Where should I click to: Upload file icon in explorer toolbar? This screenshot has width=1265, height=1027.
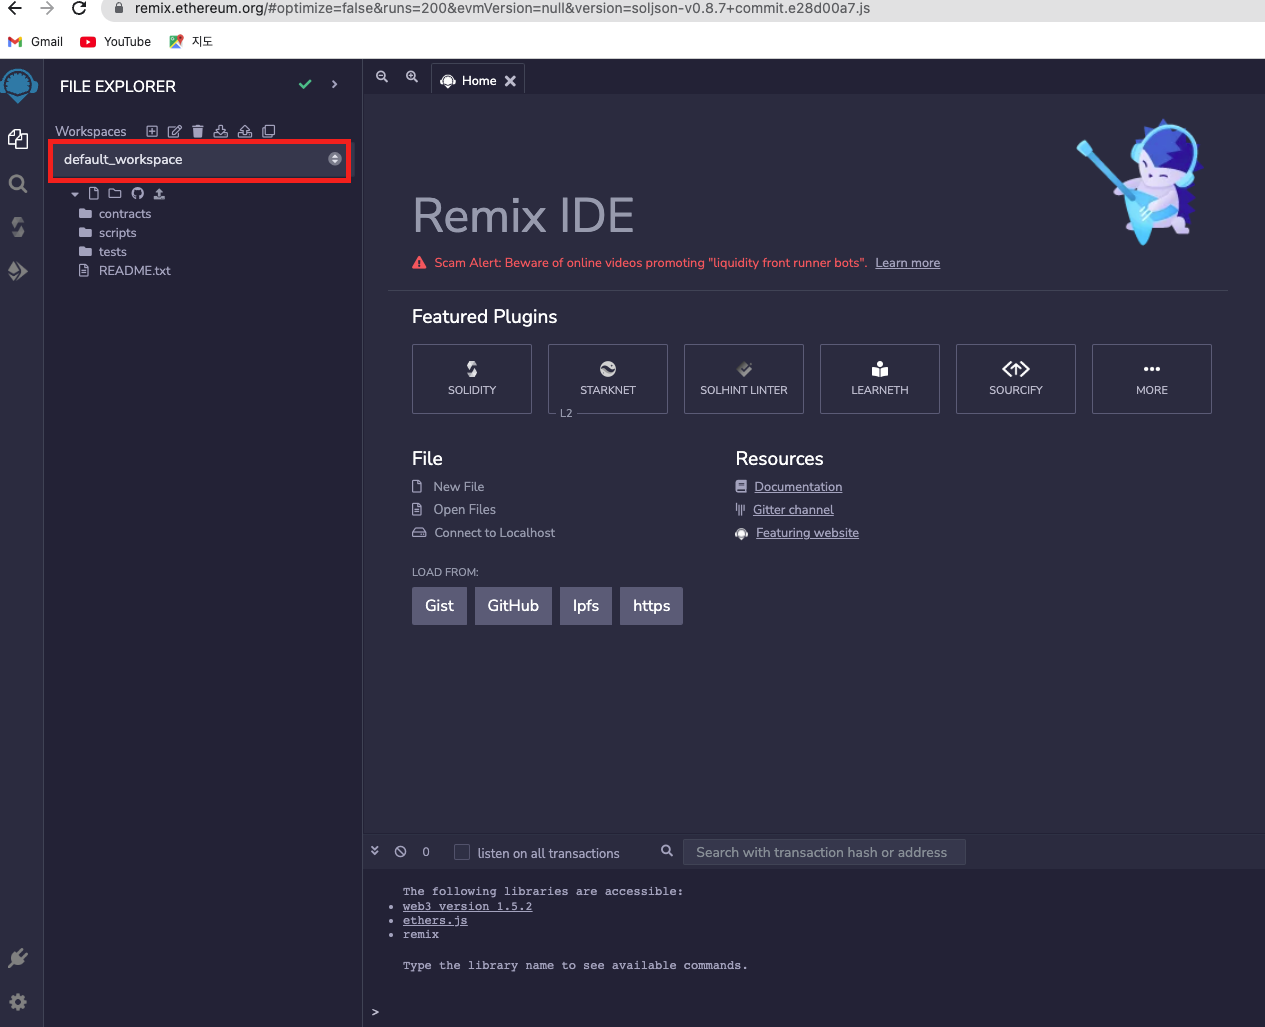point(159,193)
